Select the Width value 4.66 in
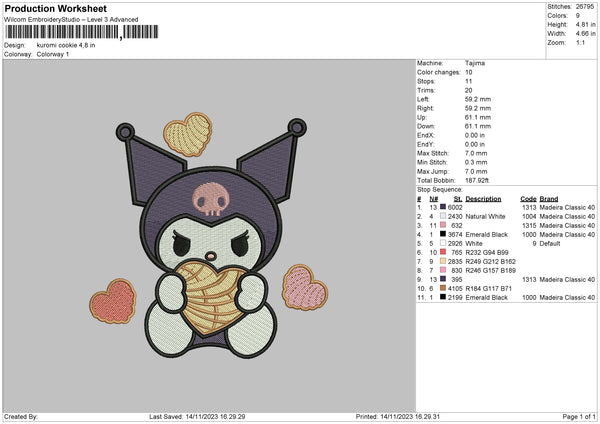600x424 pixels. click(x=585, y=34)
